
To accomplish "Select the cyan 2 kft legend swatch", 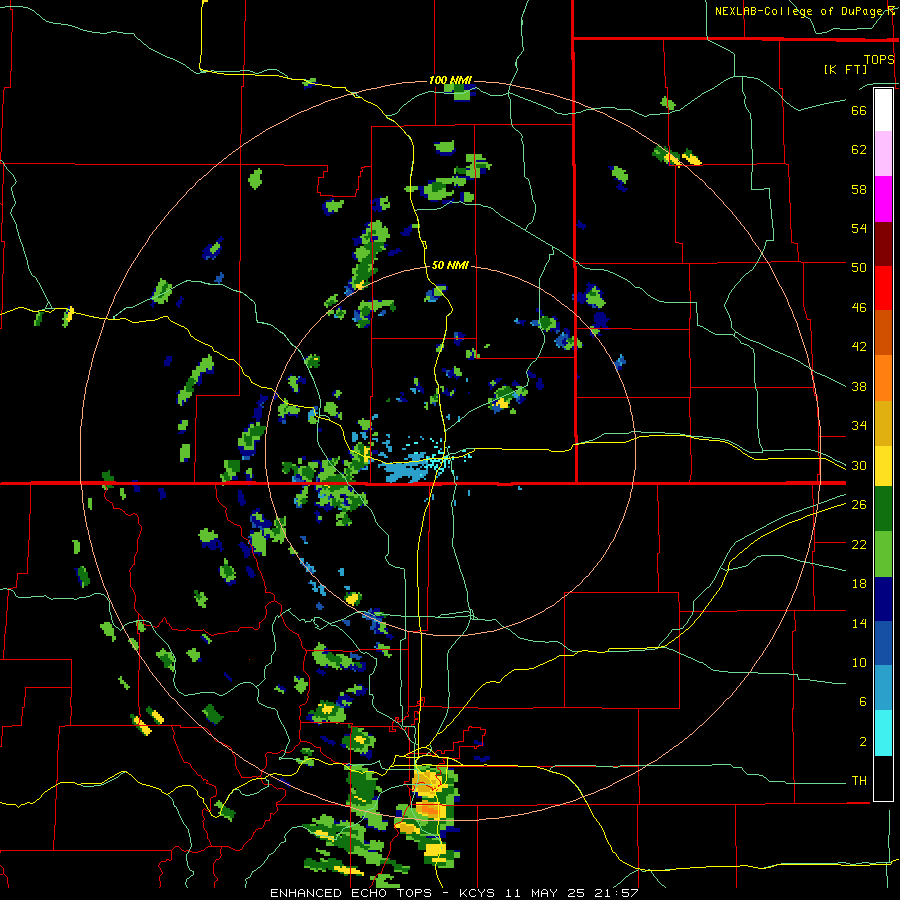I will pyautogui.click(x=883, y=733).
